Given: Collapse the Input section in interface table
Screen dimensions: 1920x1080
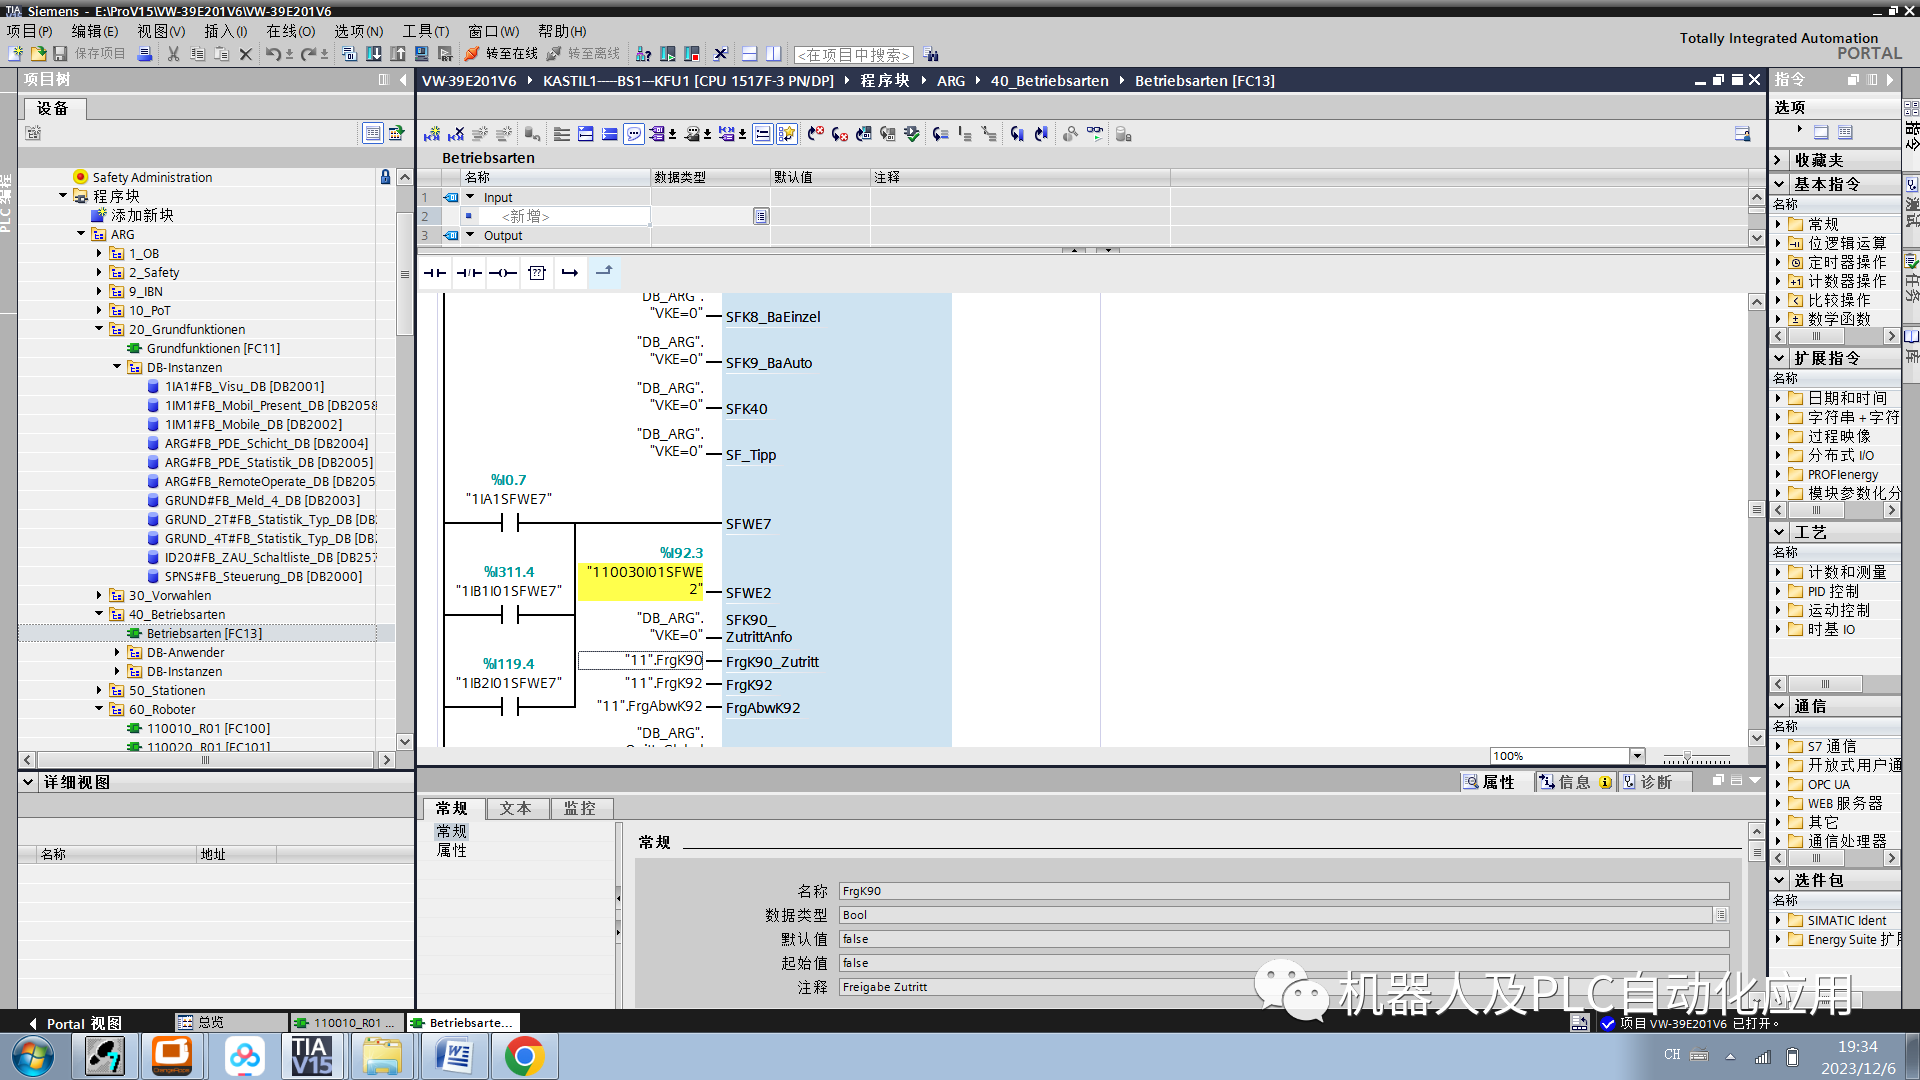Looking at the screenshot, I should pos(470,197).
